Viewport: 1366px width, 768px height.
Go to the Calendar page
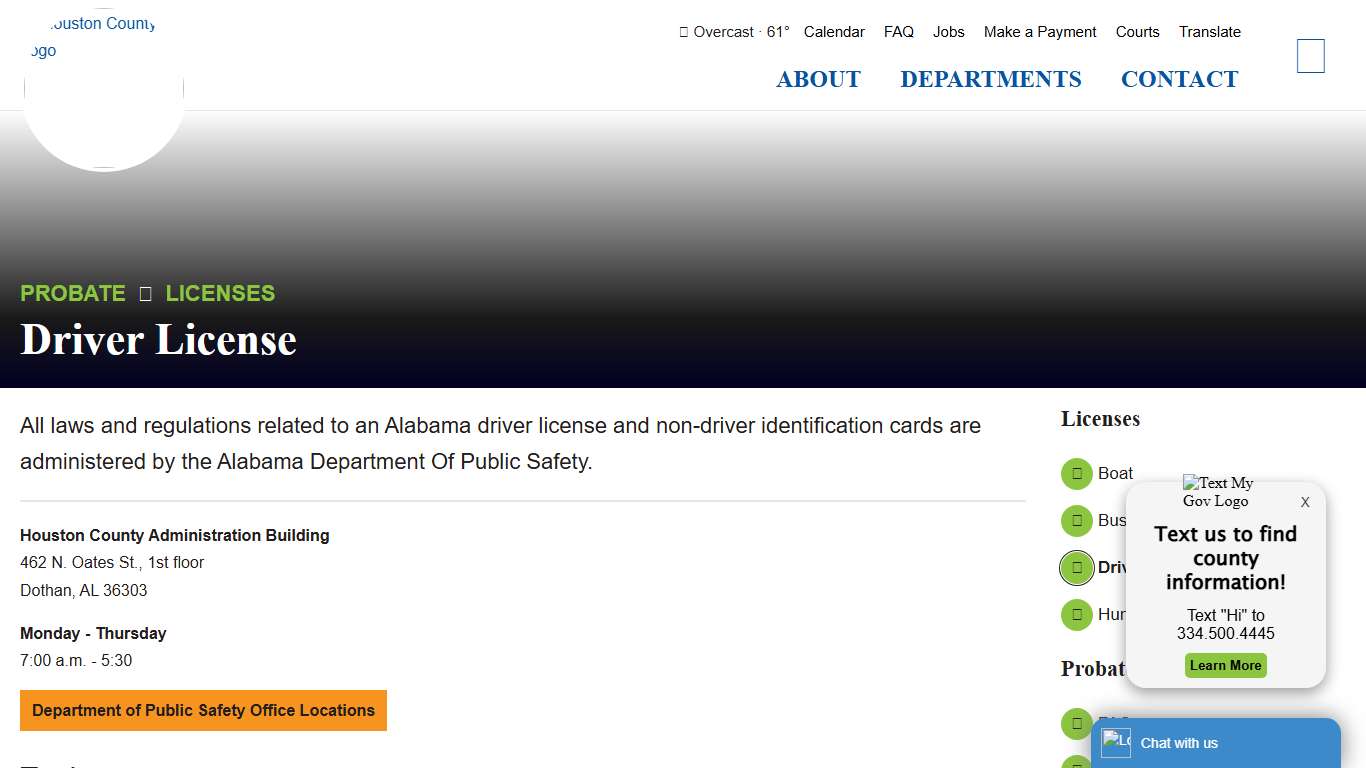coord(834,32)
